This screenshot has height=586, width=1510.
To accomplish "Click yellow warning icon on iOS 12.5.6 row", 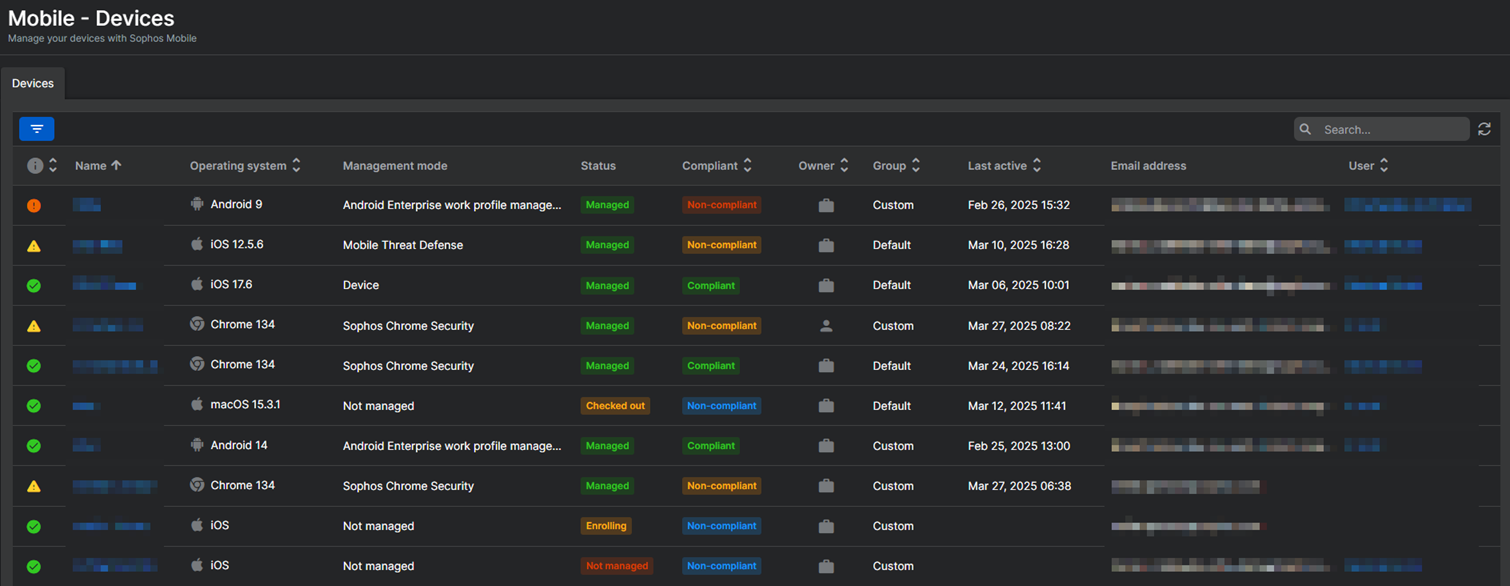I will pyautogui.click(x=34, y=245).
